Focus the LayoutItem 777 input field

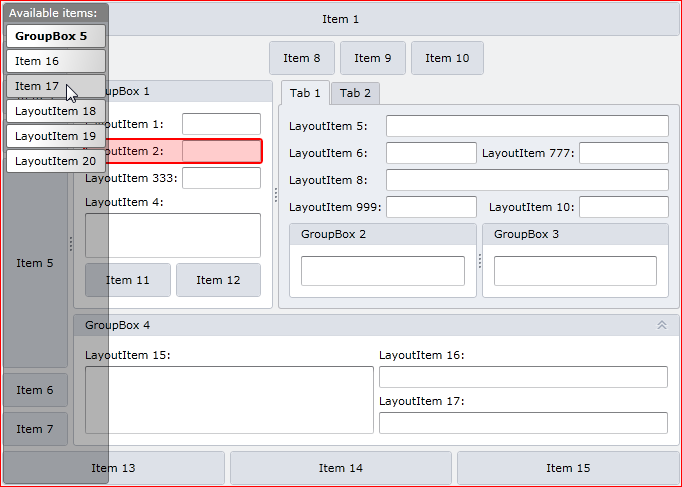coord(624,153)
